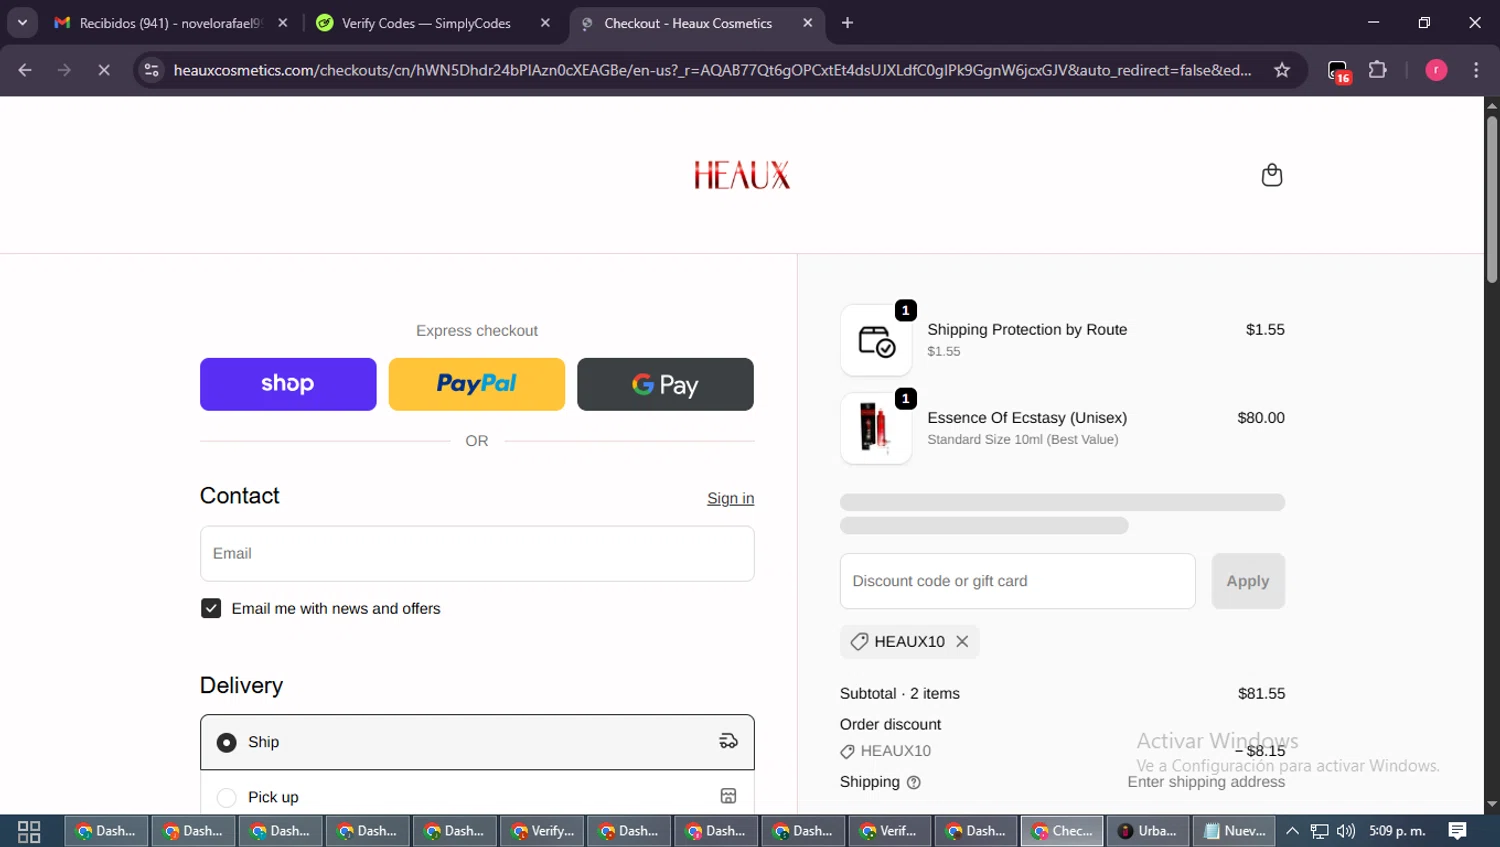Click the scrollbar up arrow
Viewport: 1500px width, 847px height.
coord(1492,105)
